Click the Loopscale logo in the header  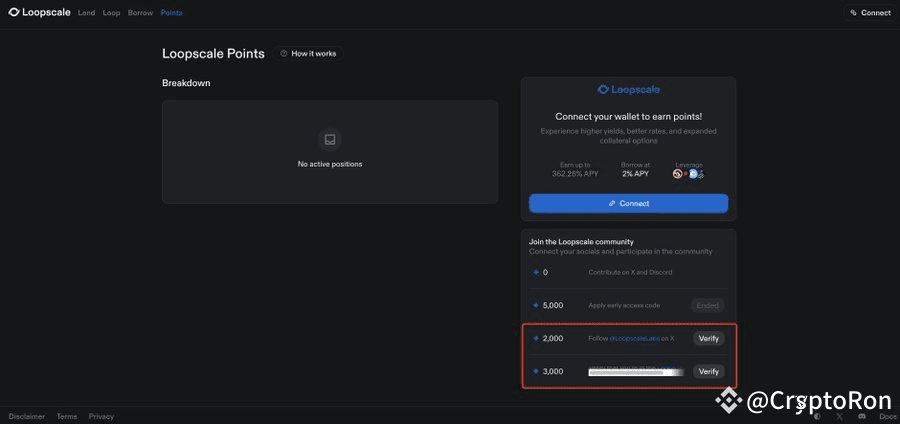(x=38, y=13)
